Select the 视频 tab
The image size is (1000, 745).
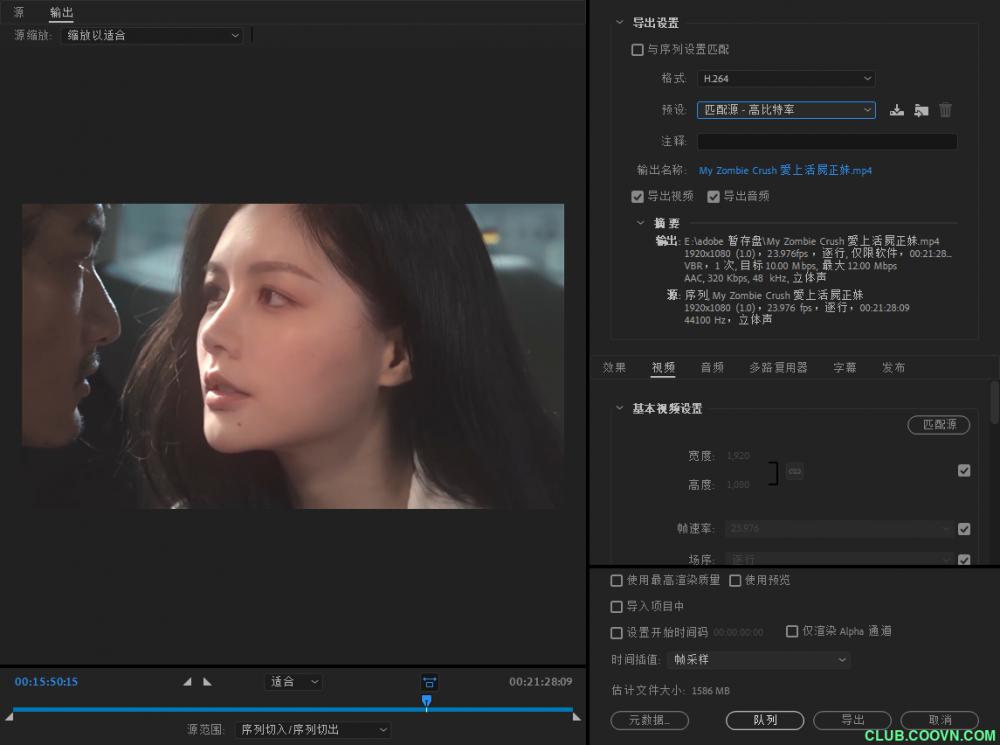pyautogui.click(x=663, y=367)
